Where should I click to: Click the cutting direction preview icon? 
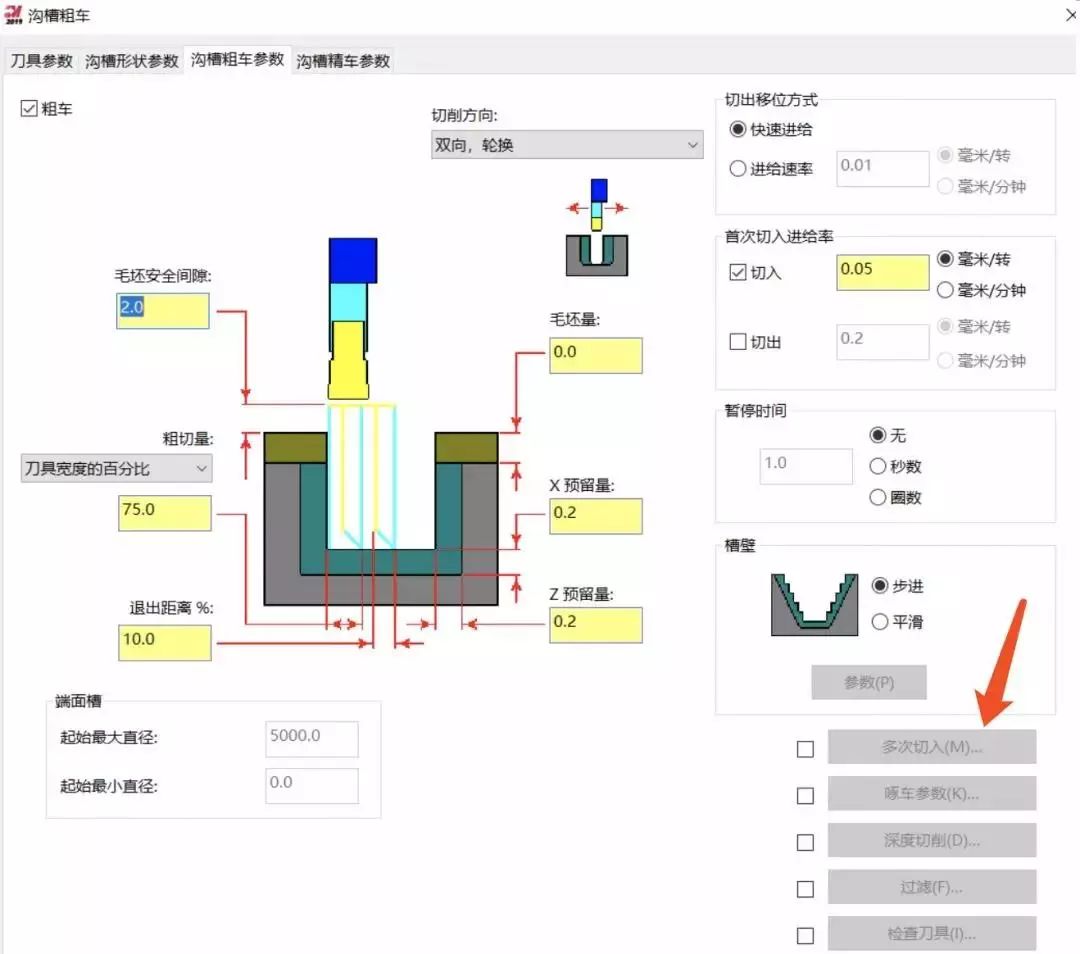pyautogui.click(x=596, y=228)
